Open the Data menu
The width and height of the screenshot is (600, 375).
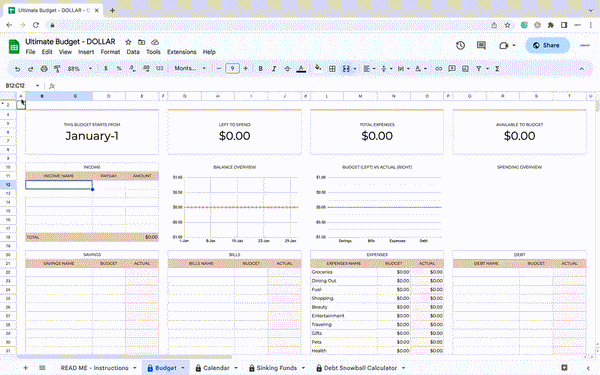[133, 52]
